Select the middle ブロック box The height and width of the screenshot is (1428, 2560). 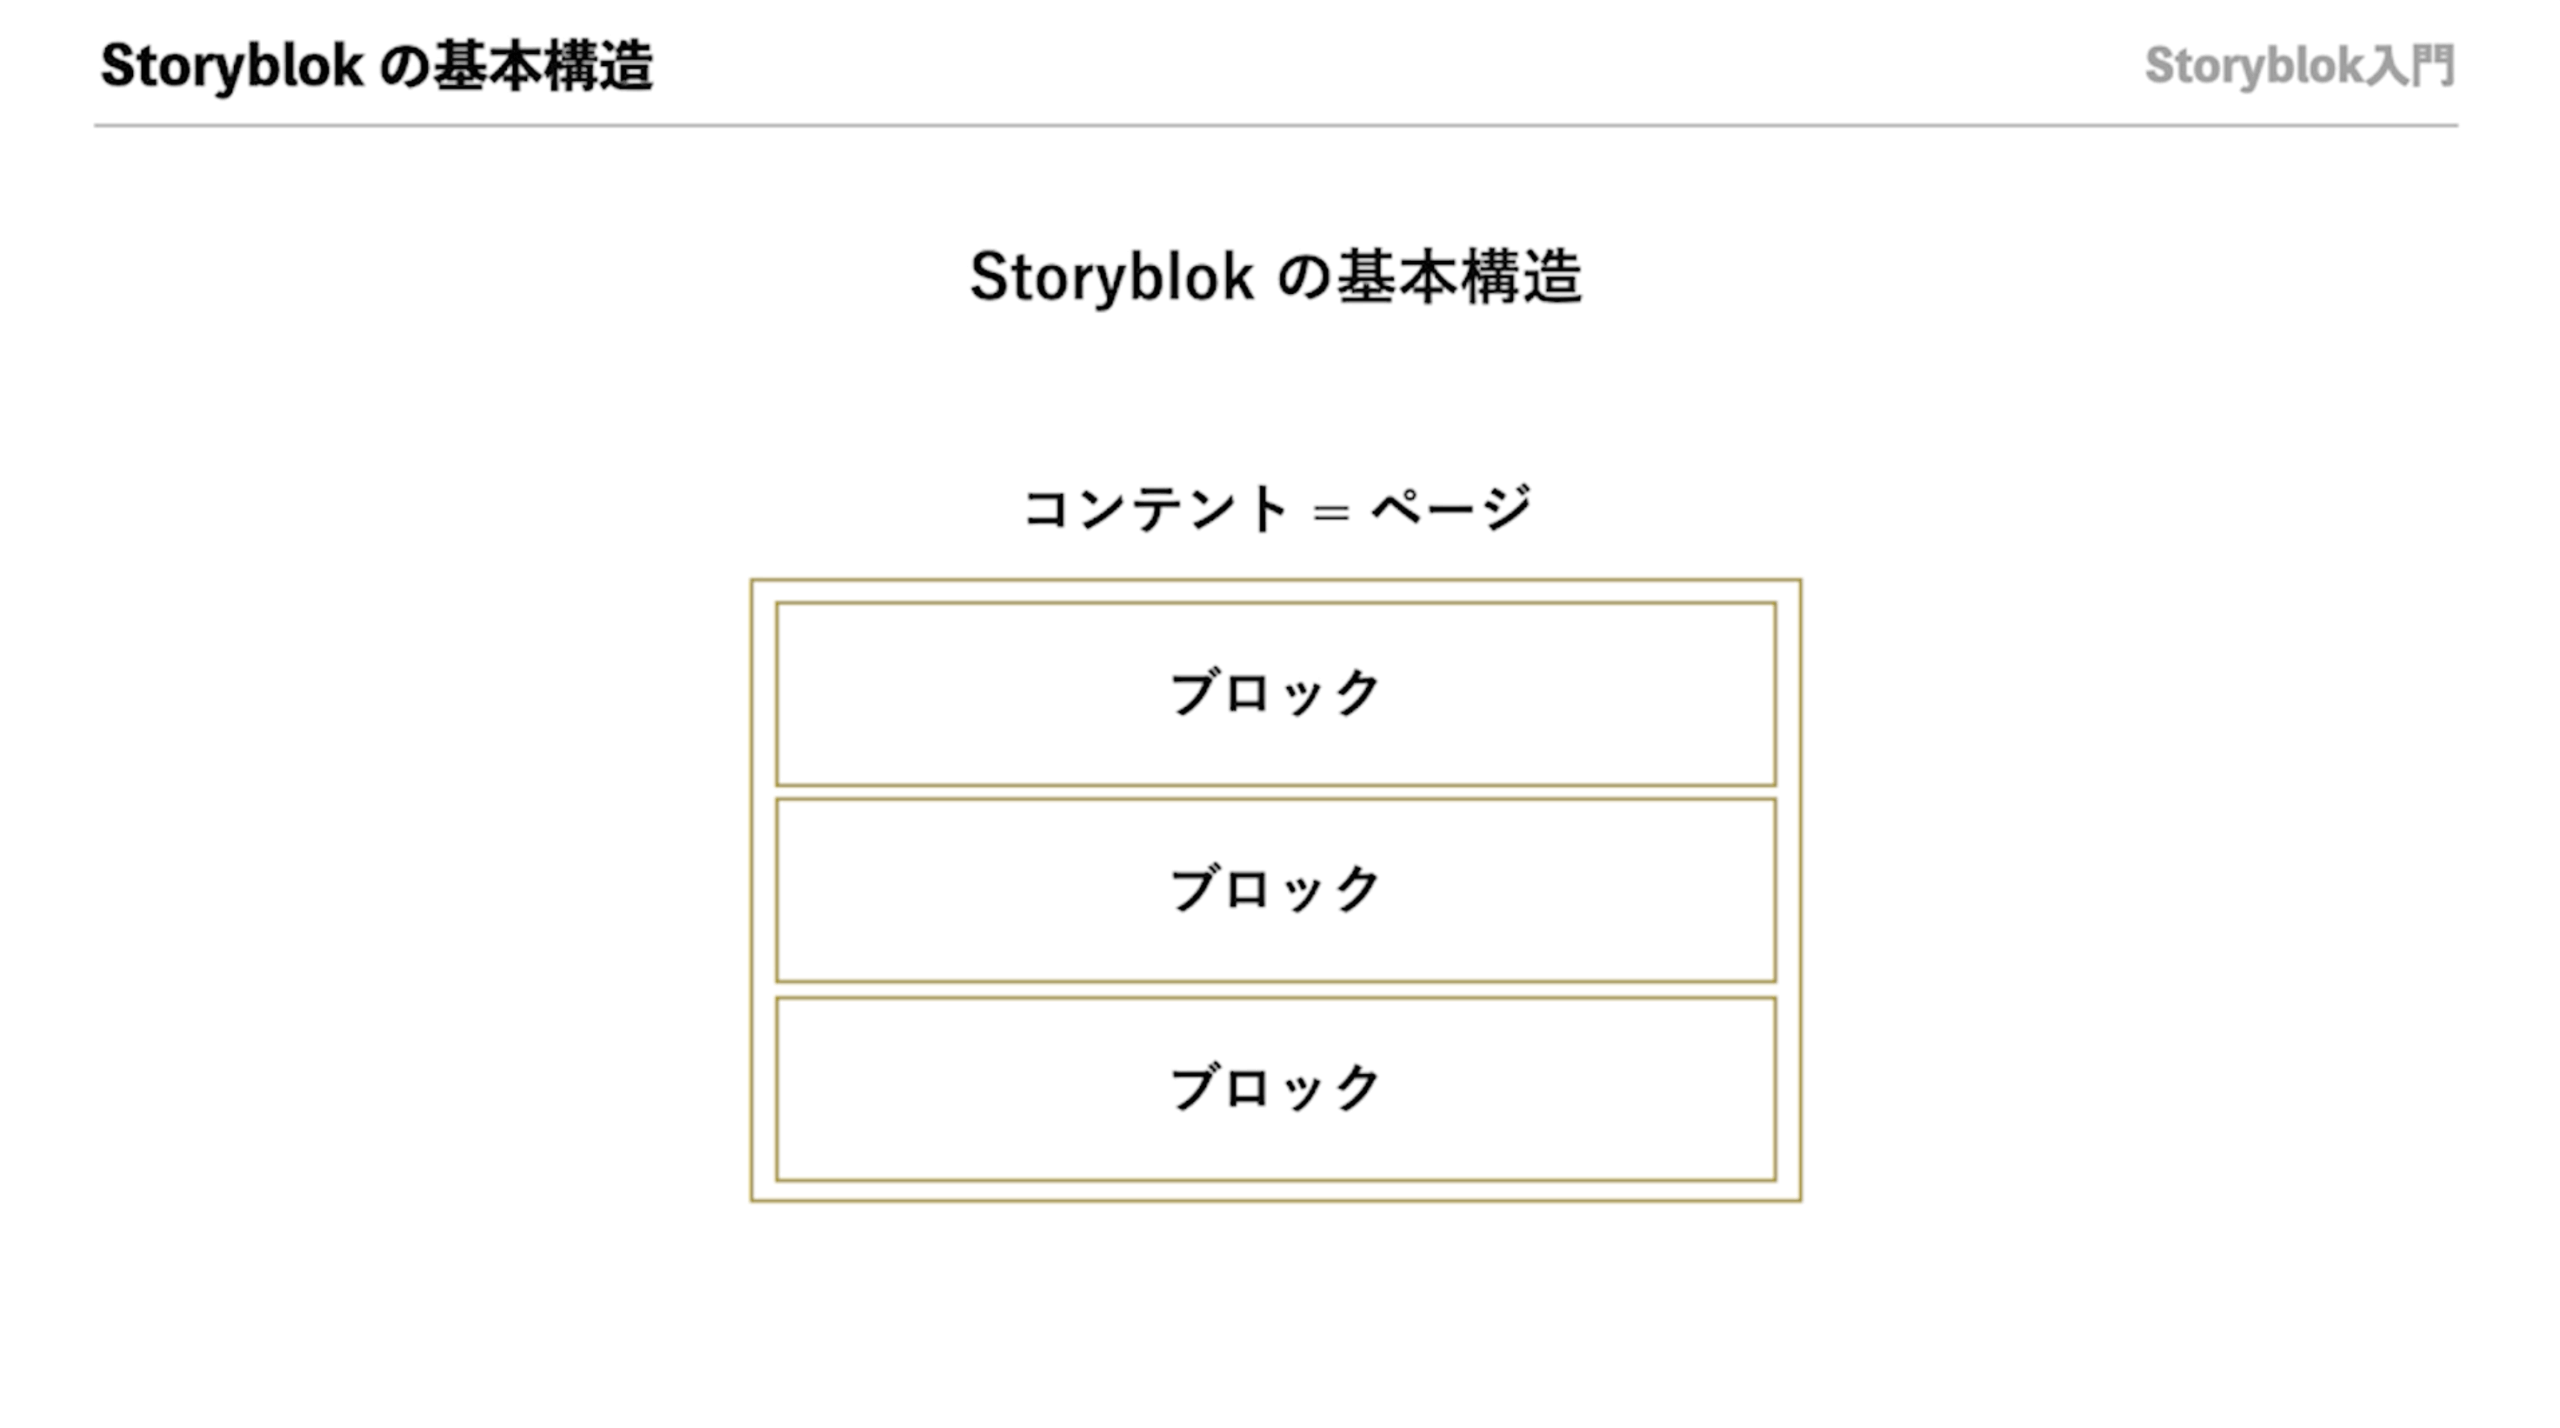click(x=1276, y=890)
